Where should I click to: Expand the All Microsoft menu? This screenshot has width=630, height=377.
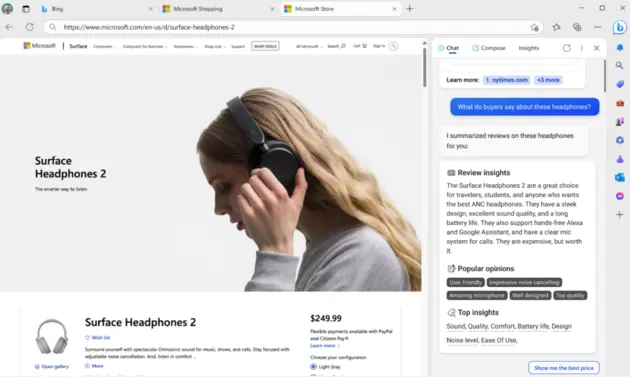point(309,46)
